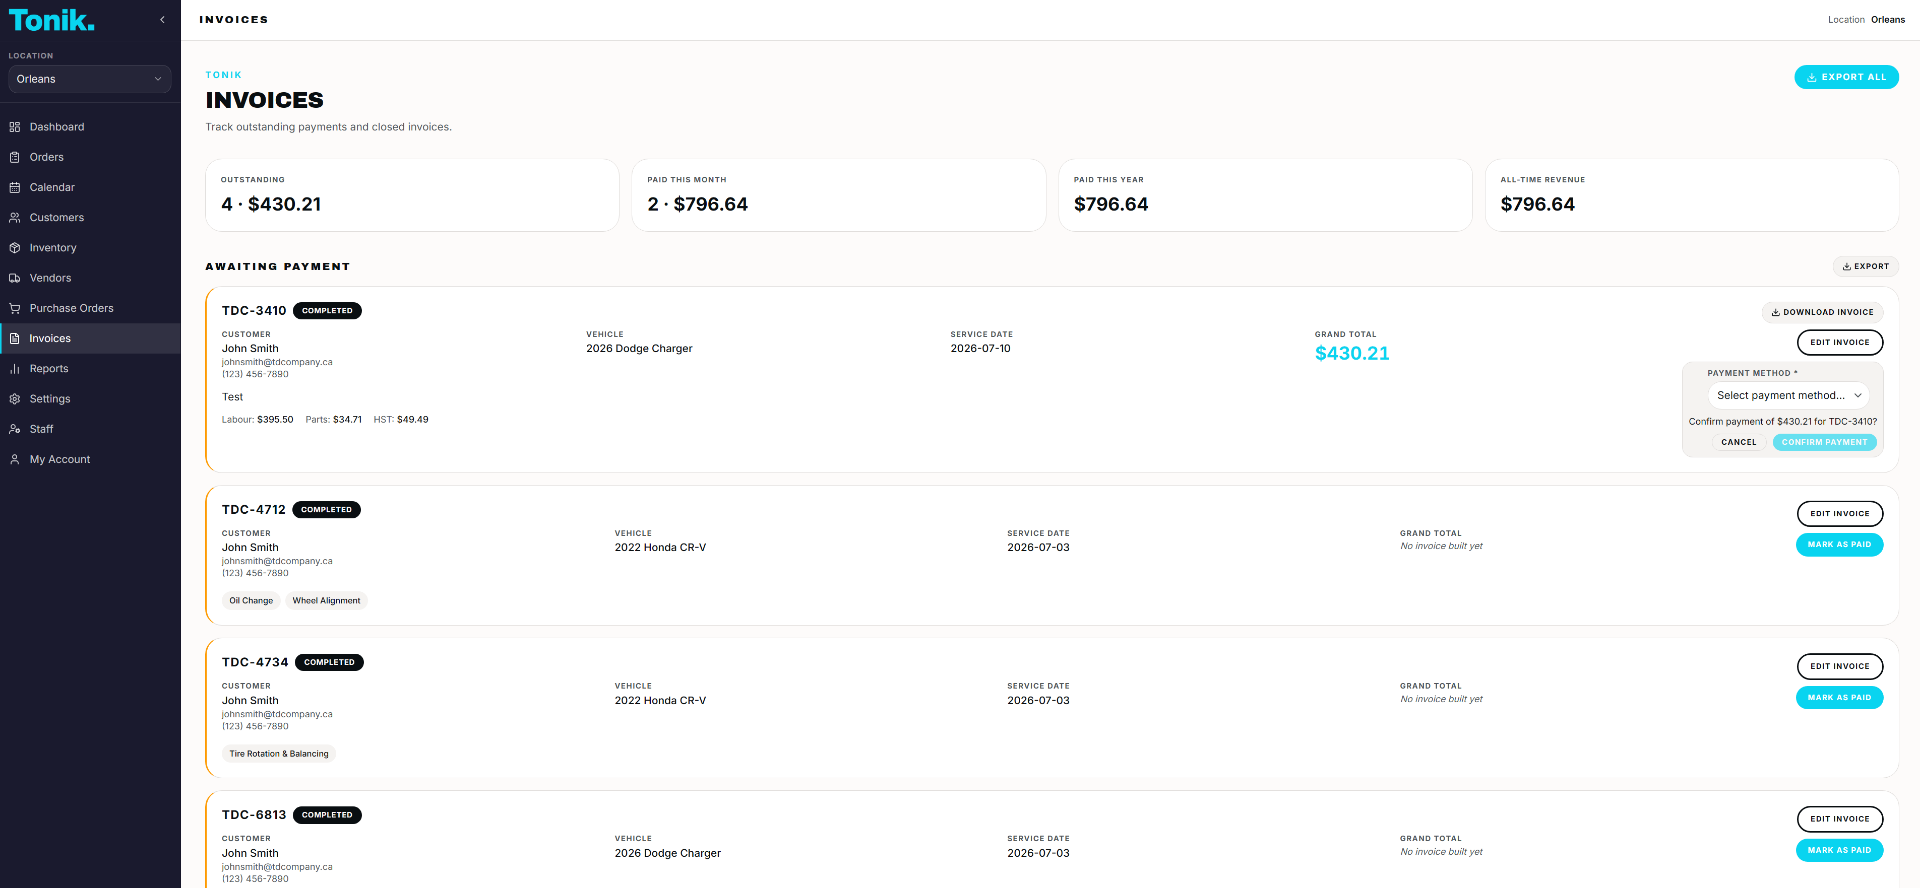
Task: Go to the Dashboard page
Action: click(x=90, y=127)
